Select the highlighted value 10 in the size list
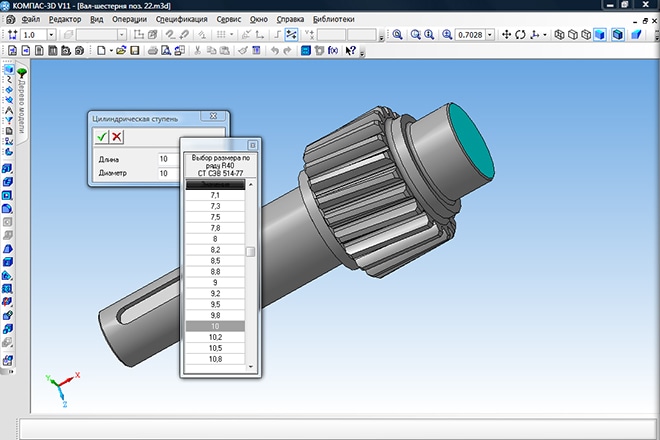 click(215, 326)
